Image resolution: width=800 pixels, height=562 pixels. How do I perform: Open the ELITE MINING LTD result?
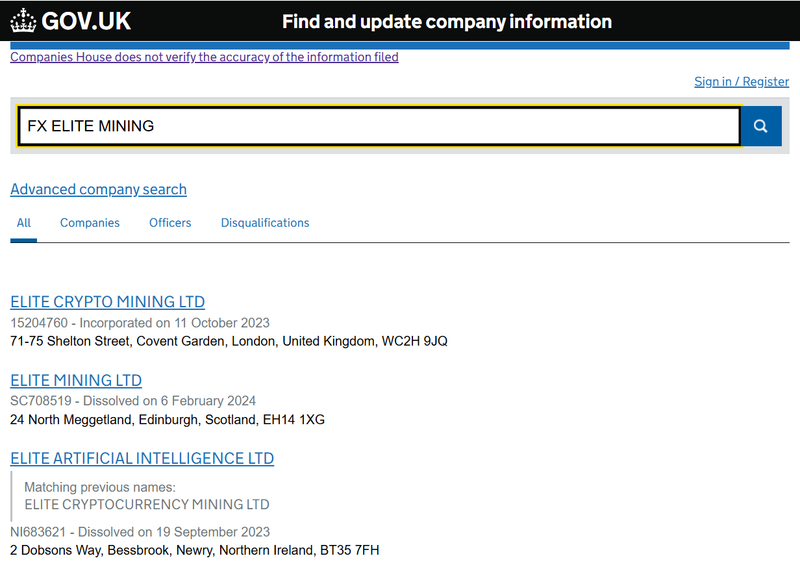point(76,380)
